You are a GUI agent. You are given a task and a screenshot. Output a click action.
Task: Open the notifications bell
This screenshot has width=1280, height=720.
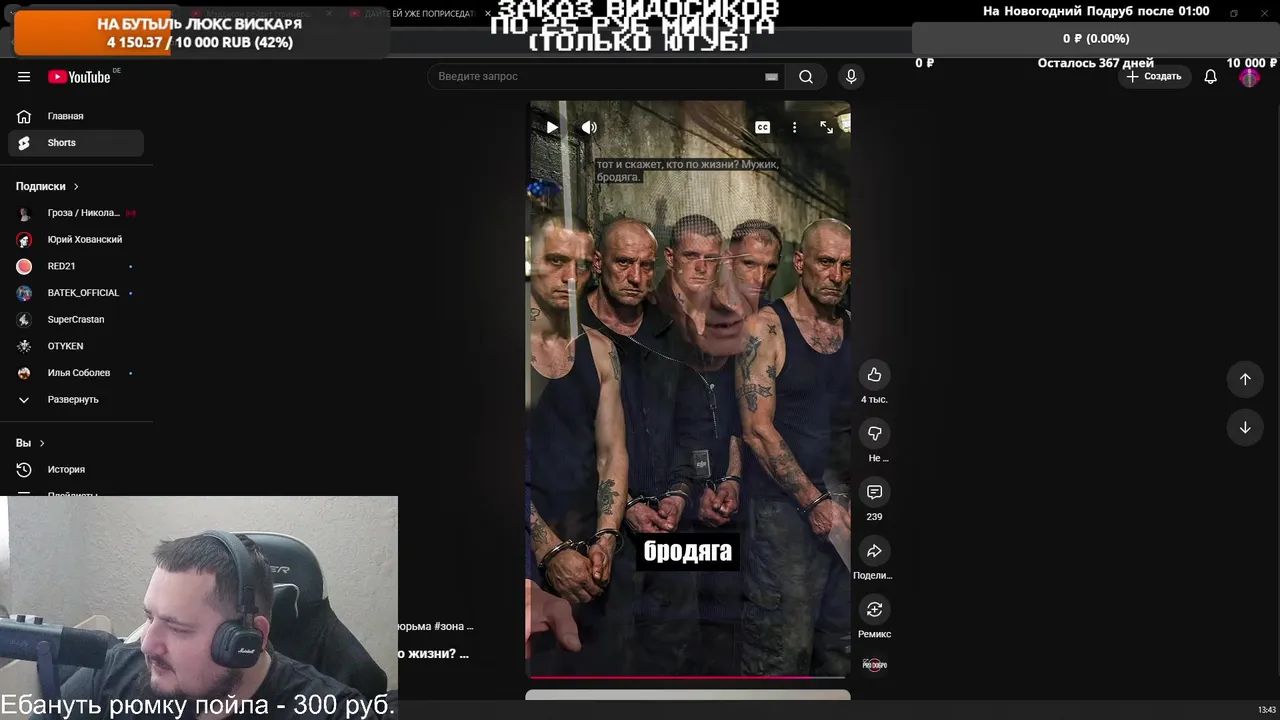point(1210,77)
